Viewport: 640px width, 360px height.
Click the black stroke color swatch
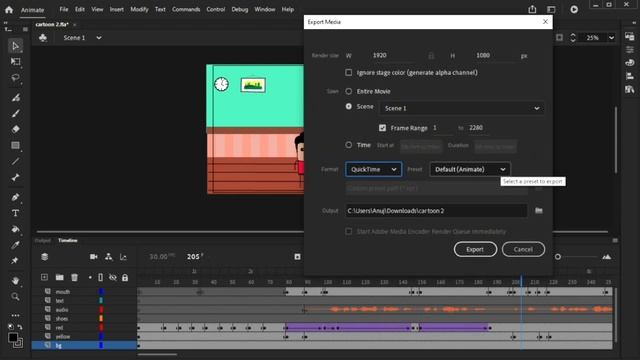click(x=13, y=338)
